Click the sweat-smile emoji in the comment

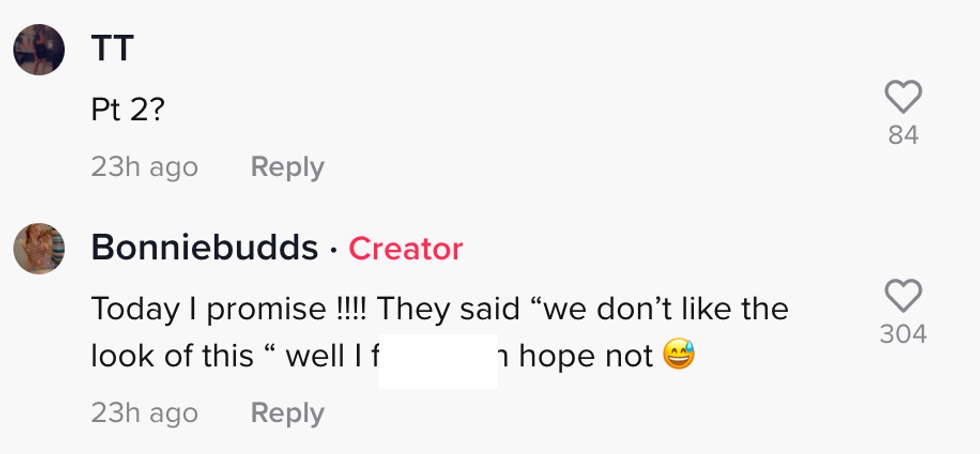[678, 355]
